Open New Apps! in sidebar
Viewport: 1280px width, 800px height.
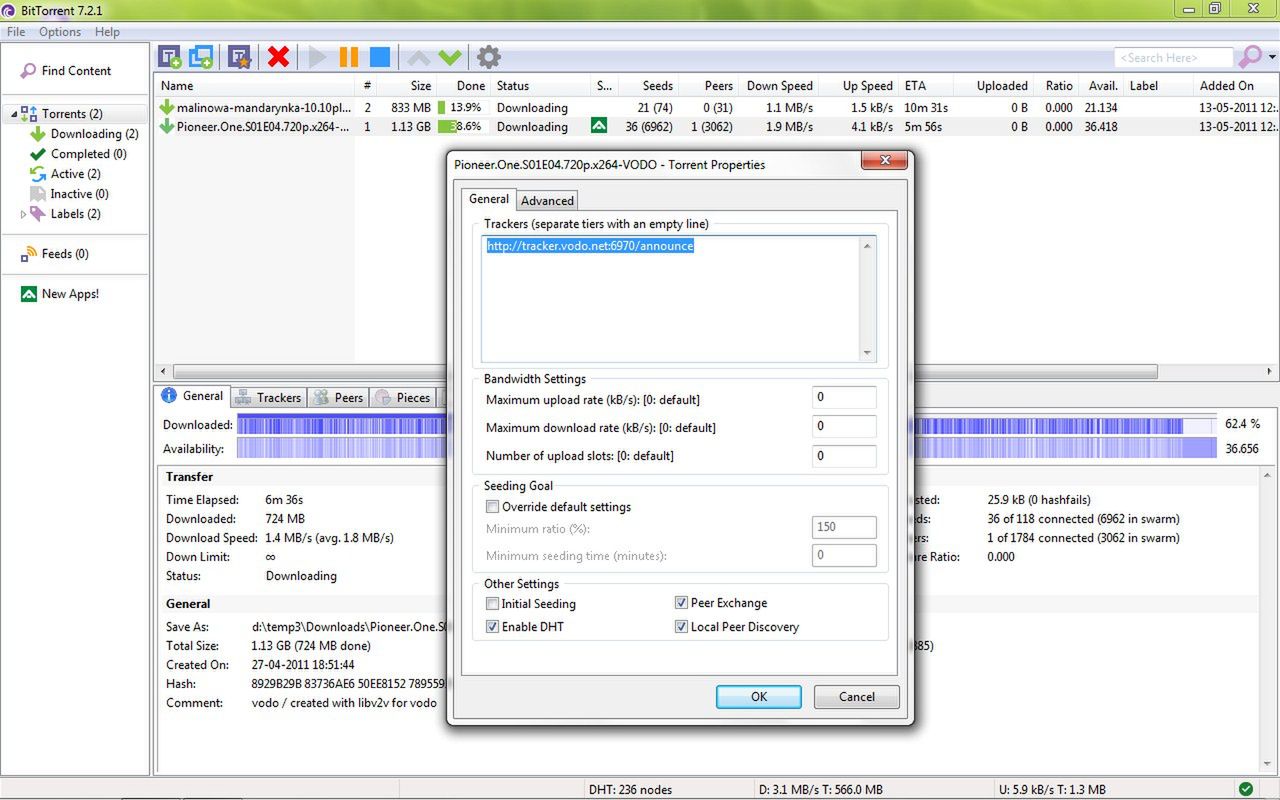(60, 294)
